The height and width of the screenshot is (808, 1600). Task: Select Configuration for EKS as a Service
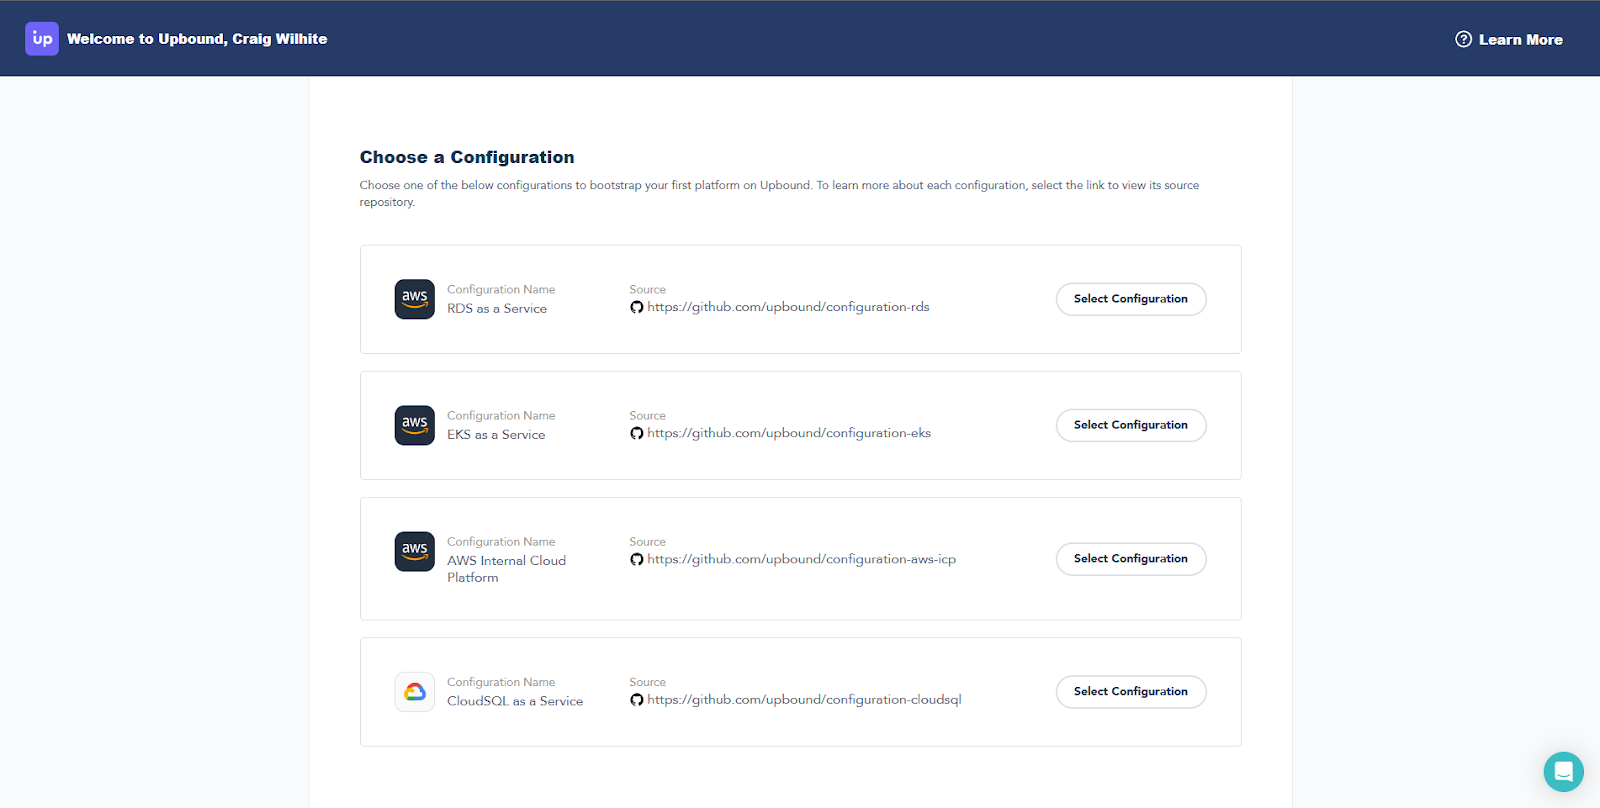coord(1131,425)
